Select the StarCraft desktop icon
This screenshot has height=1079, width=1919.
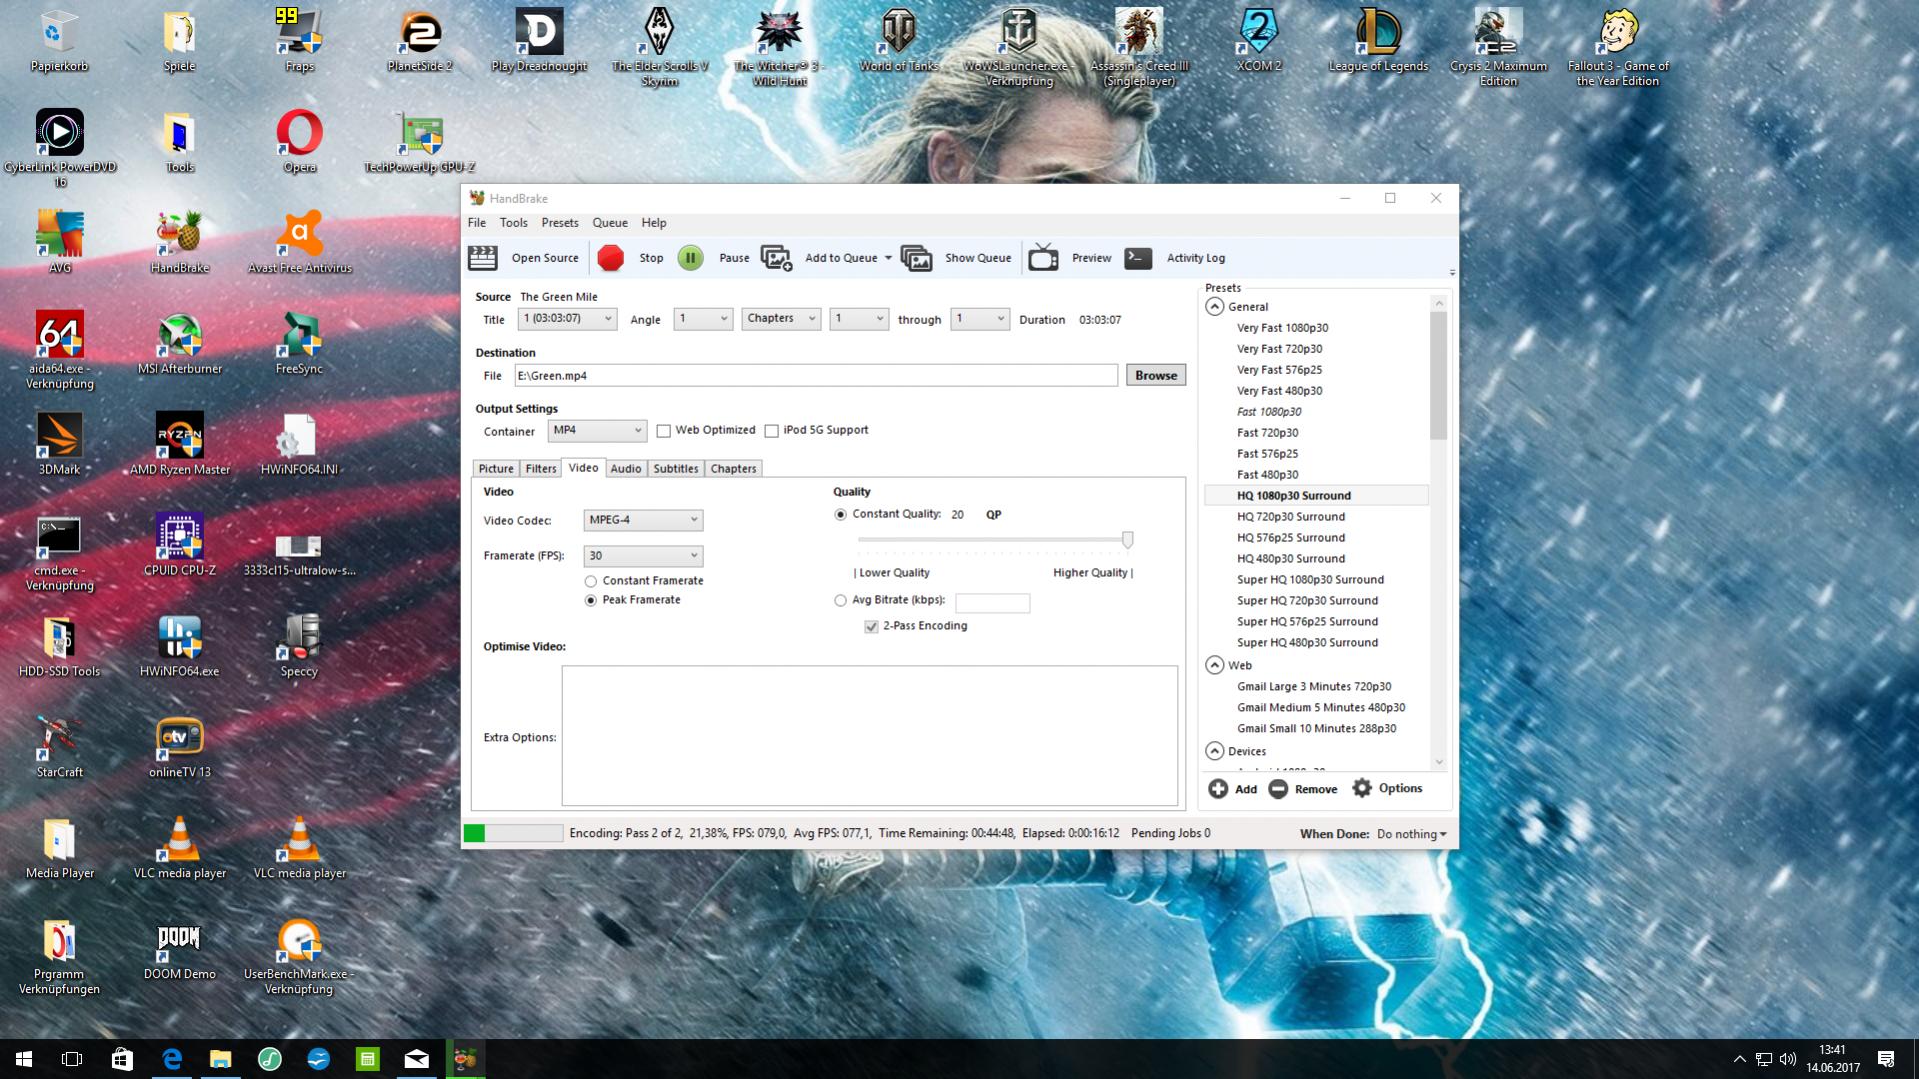pos(60,746)
